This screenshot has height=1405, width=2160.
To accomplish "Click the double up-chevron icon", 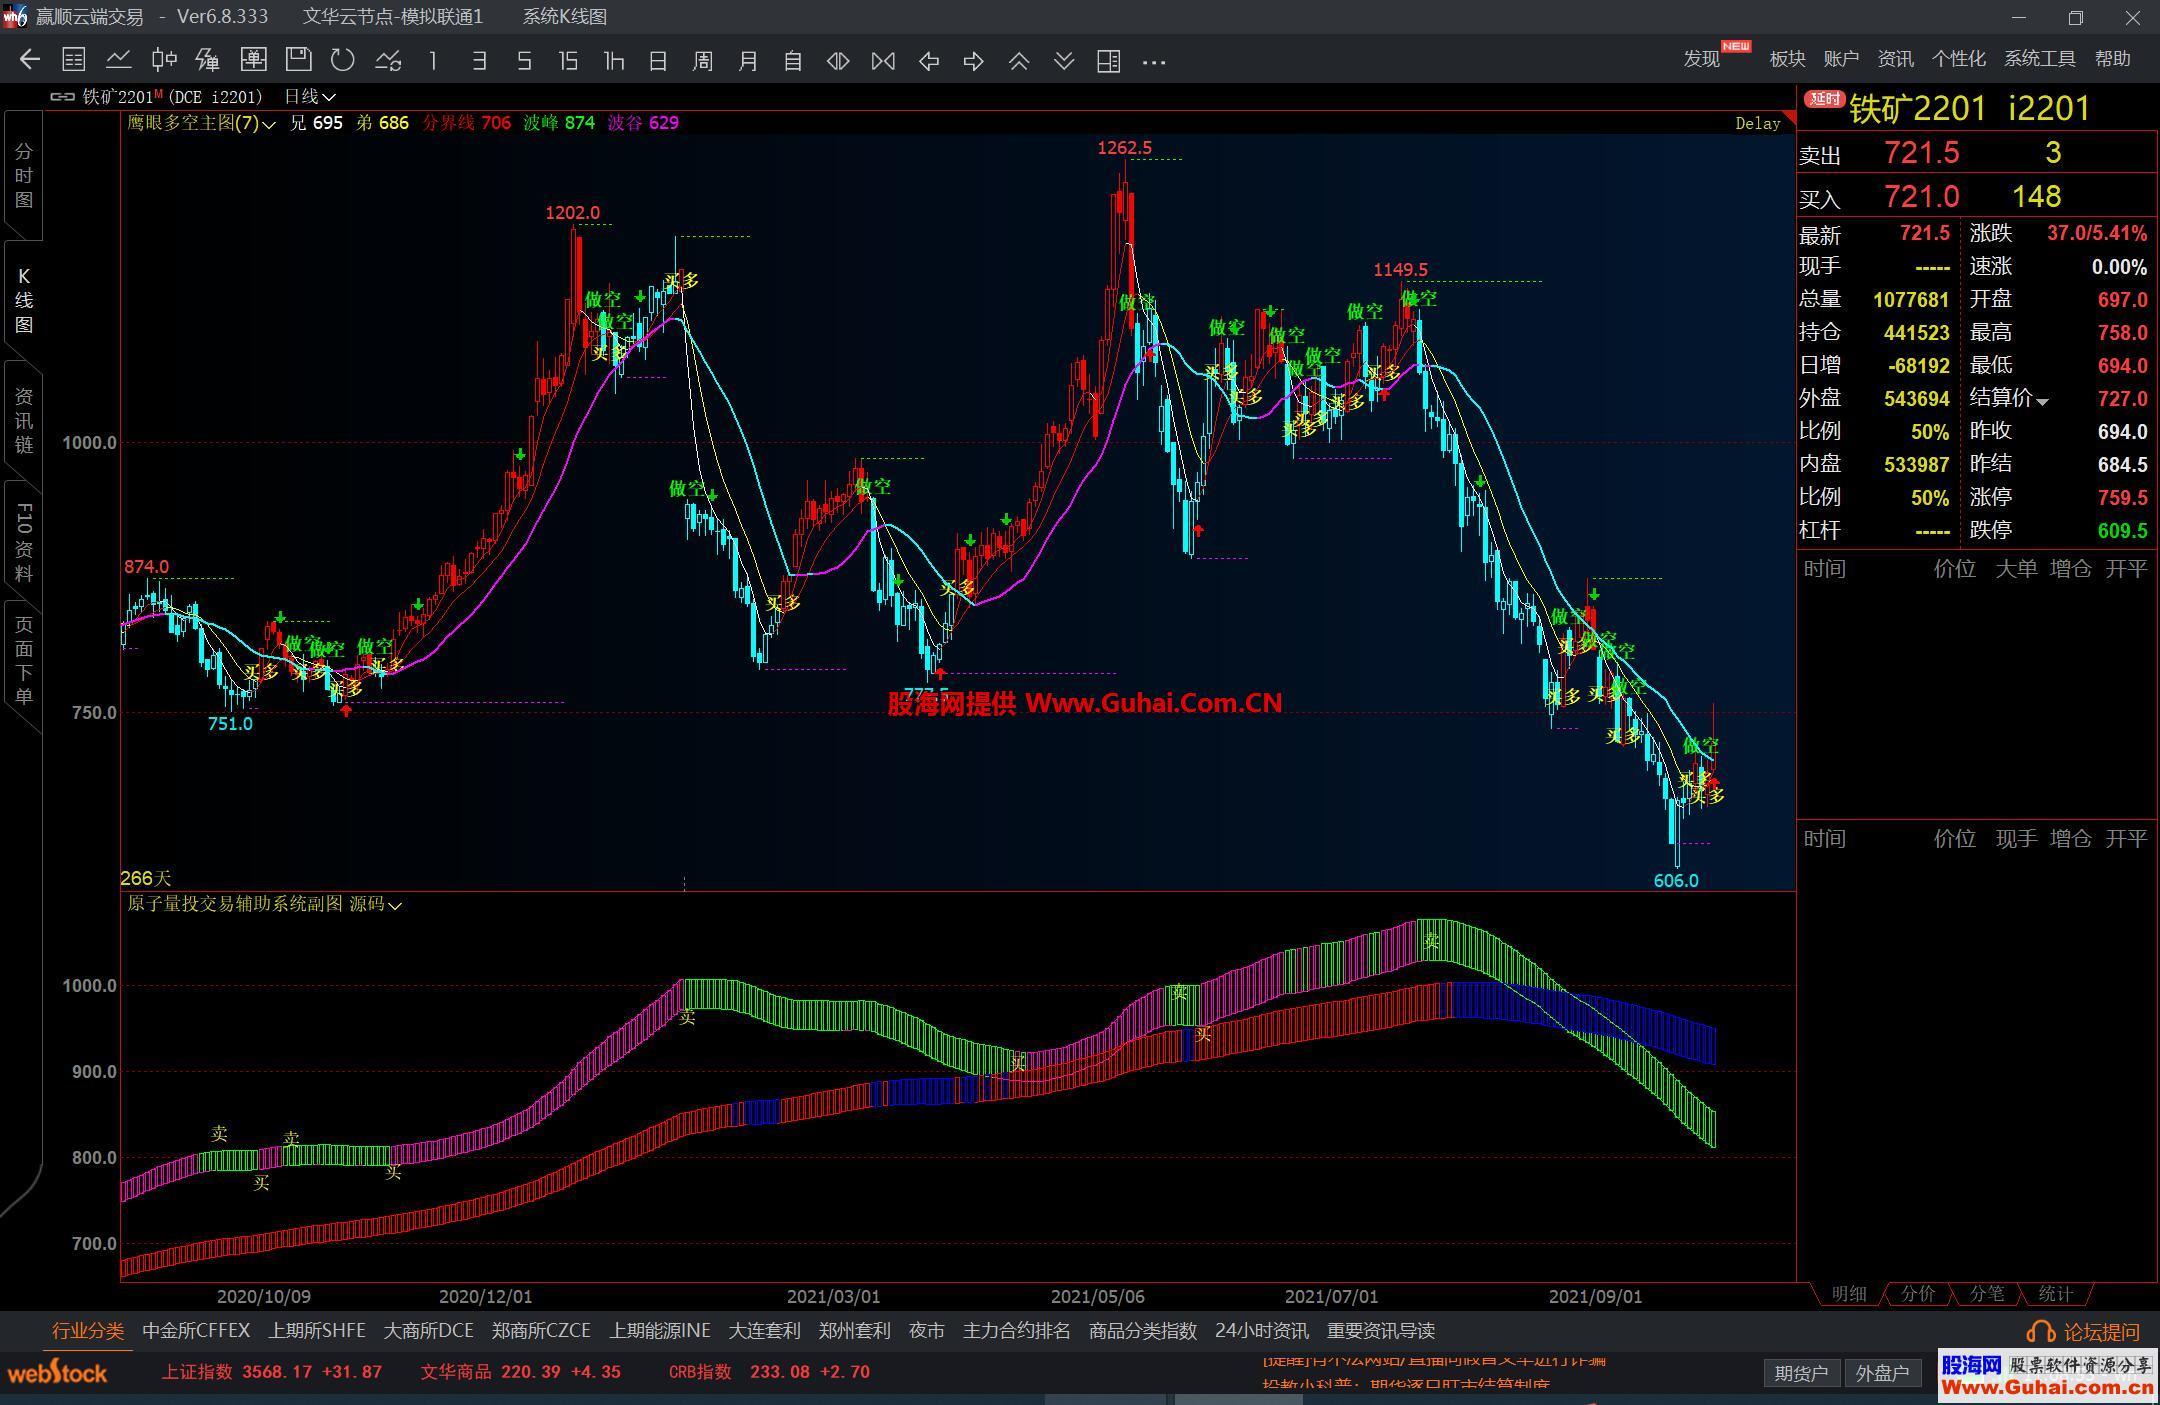I will [1018, 61].
